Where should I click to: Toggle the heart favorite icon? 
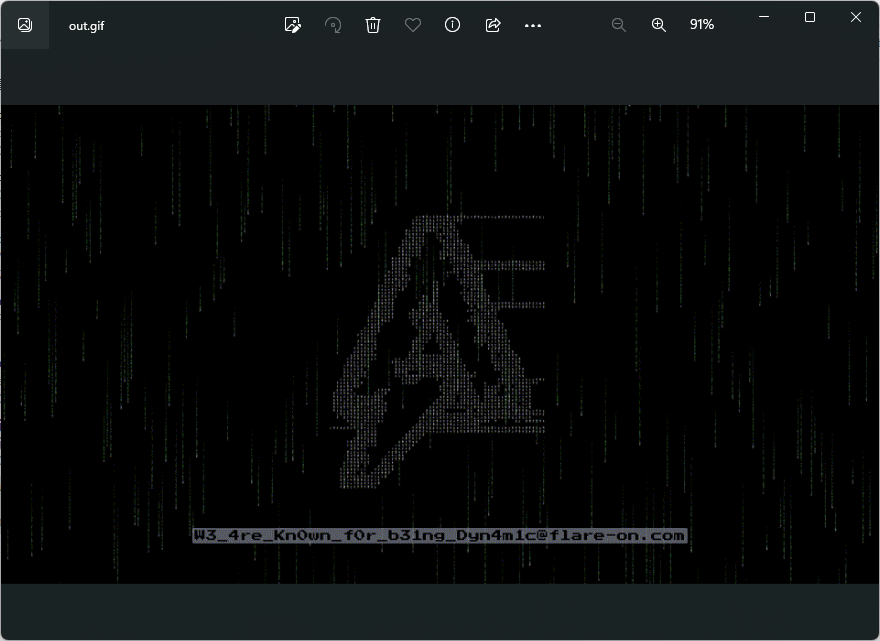click(413, 25)
